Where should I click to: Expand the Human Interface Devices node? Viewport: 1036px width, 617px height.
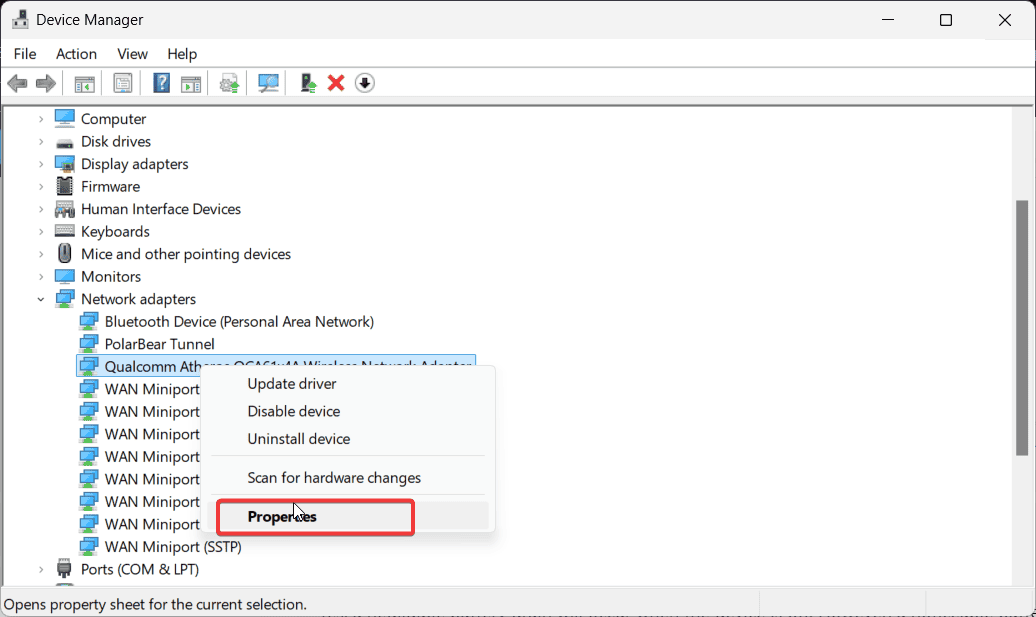coord(41,209)
